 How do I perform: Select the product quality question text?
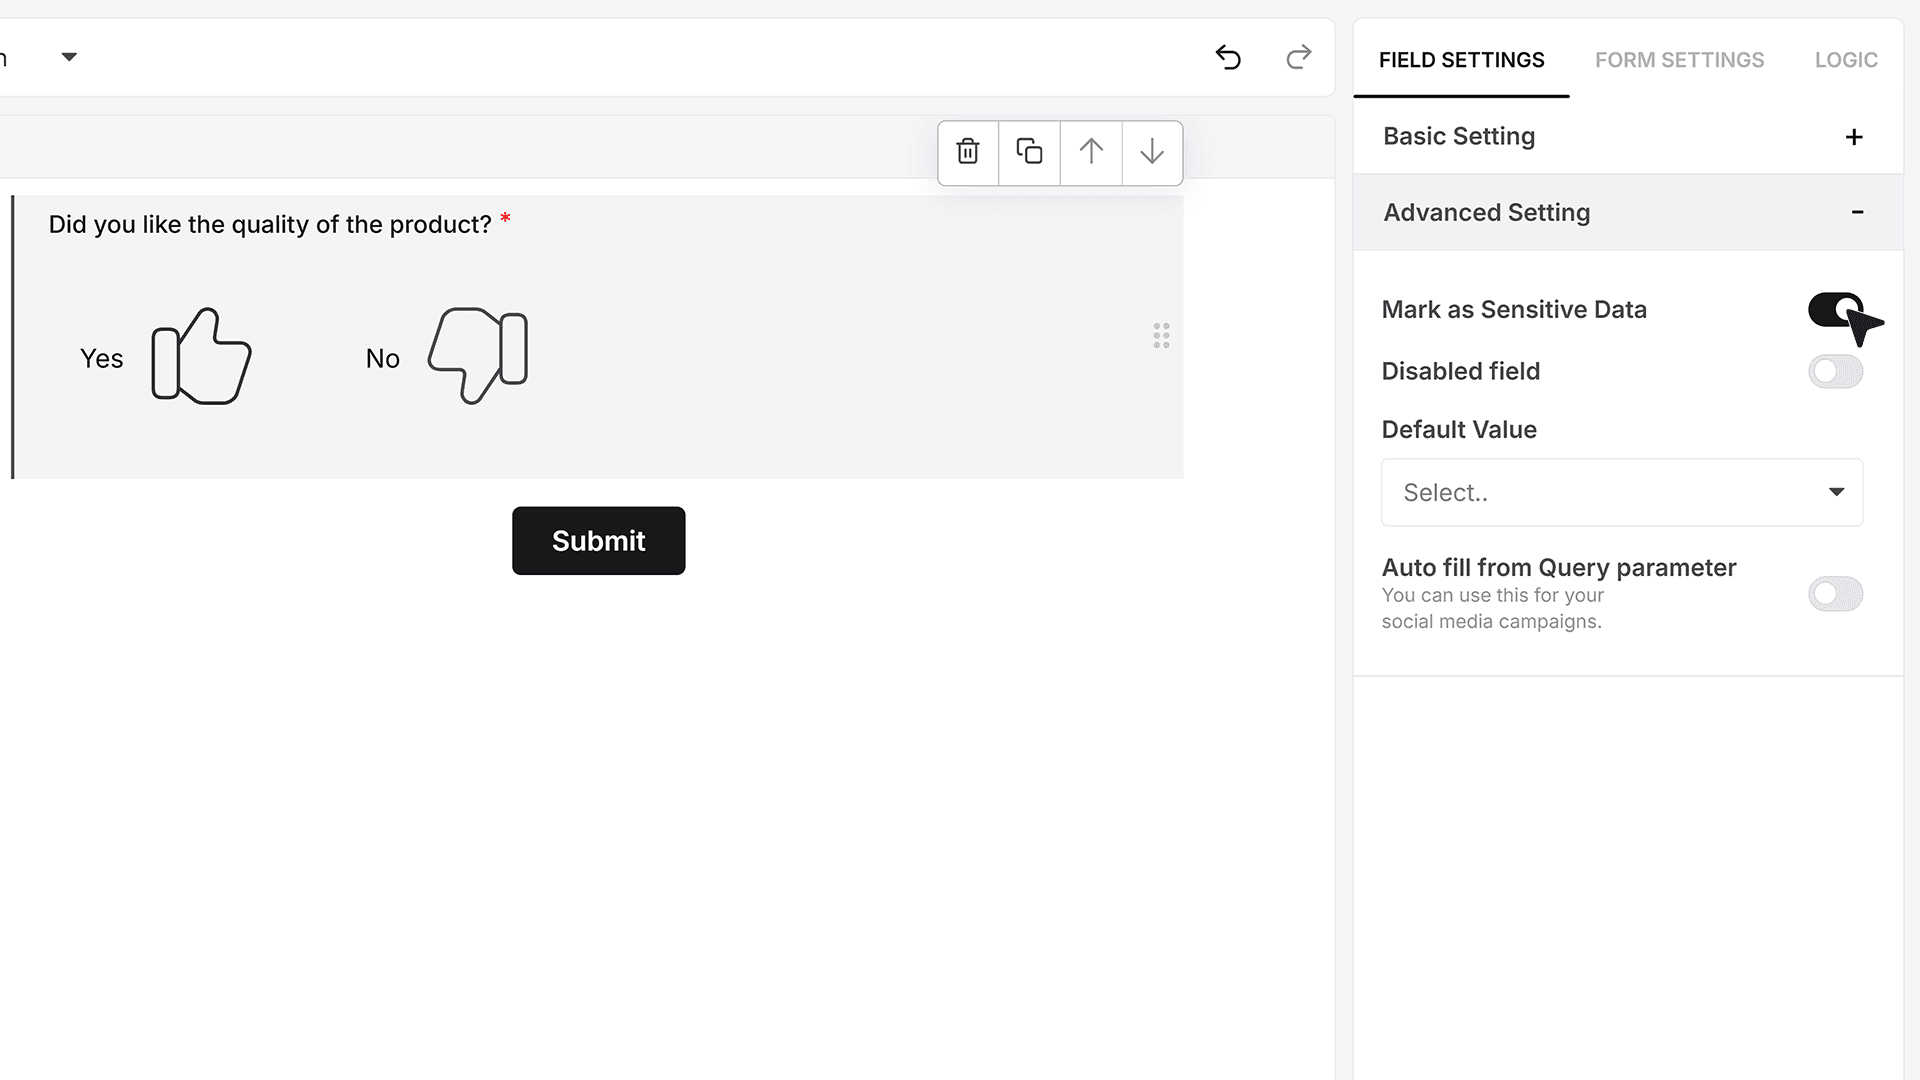tap(270, 224)
